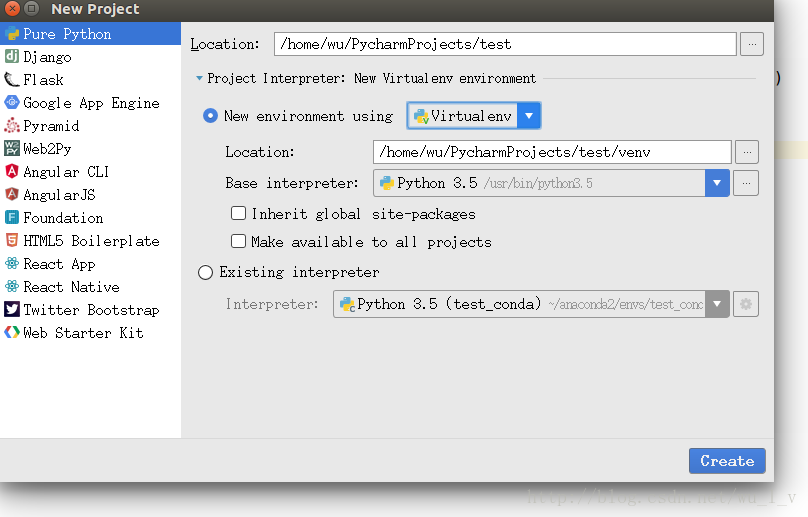Click the Python 3.5 (test_conda) combo box

click(x=531, y=304)
